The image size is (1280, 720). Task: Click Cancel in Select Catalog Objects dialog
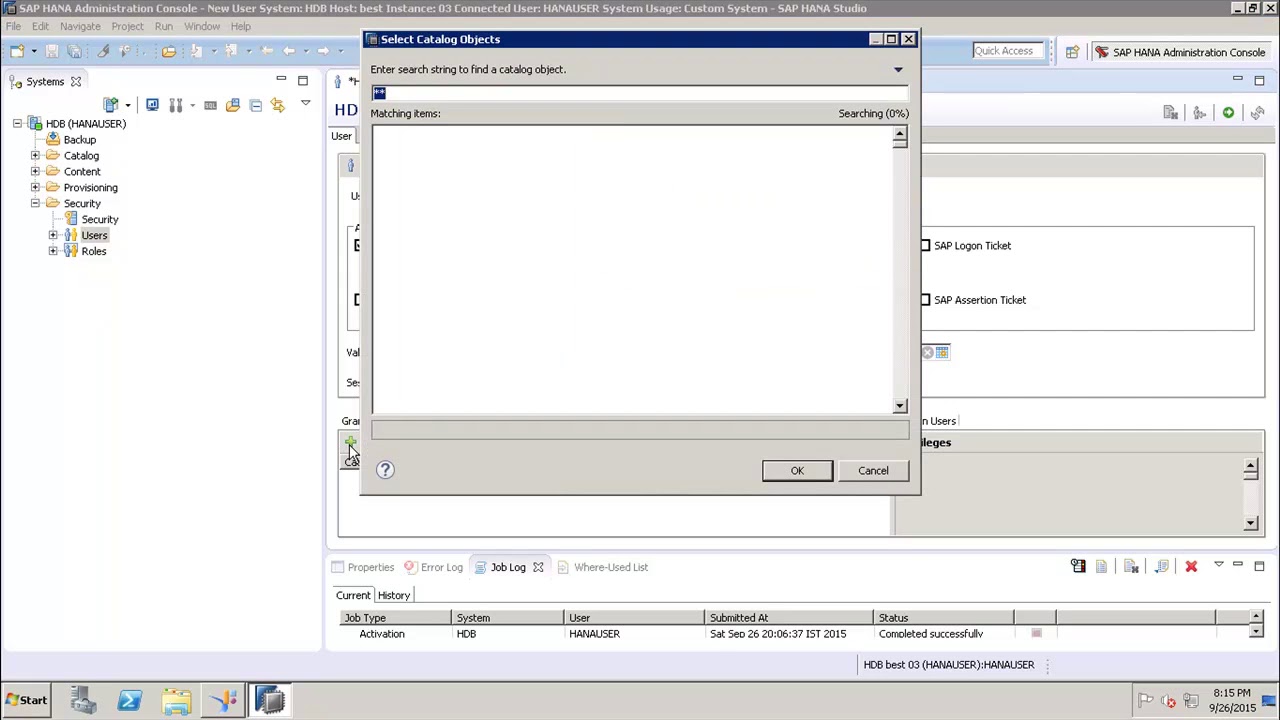pyautogui.click(x=873, y=471)
